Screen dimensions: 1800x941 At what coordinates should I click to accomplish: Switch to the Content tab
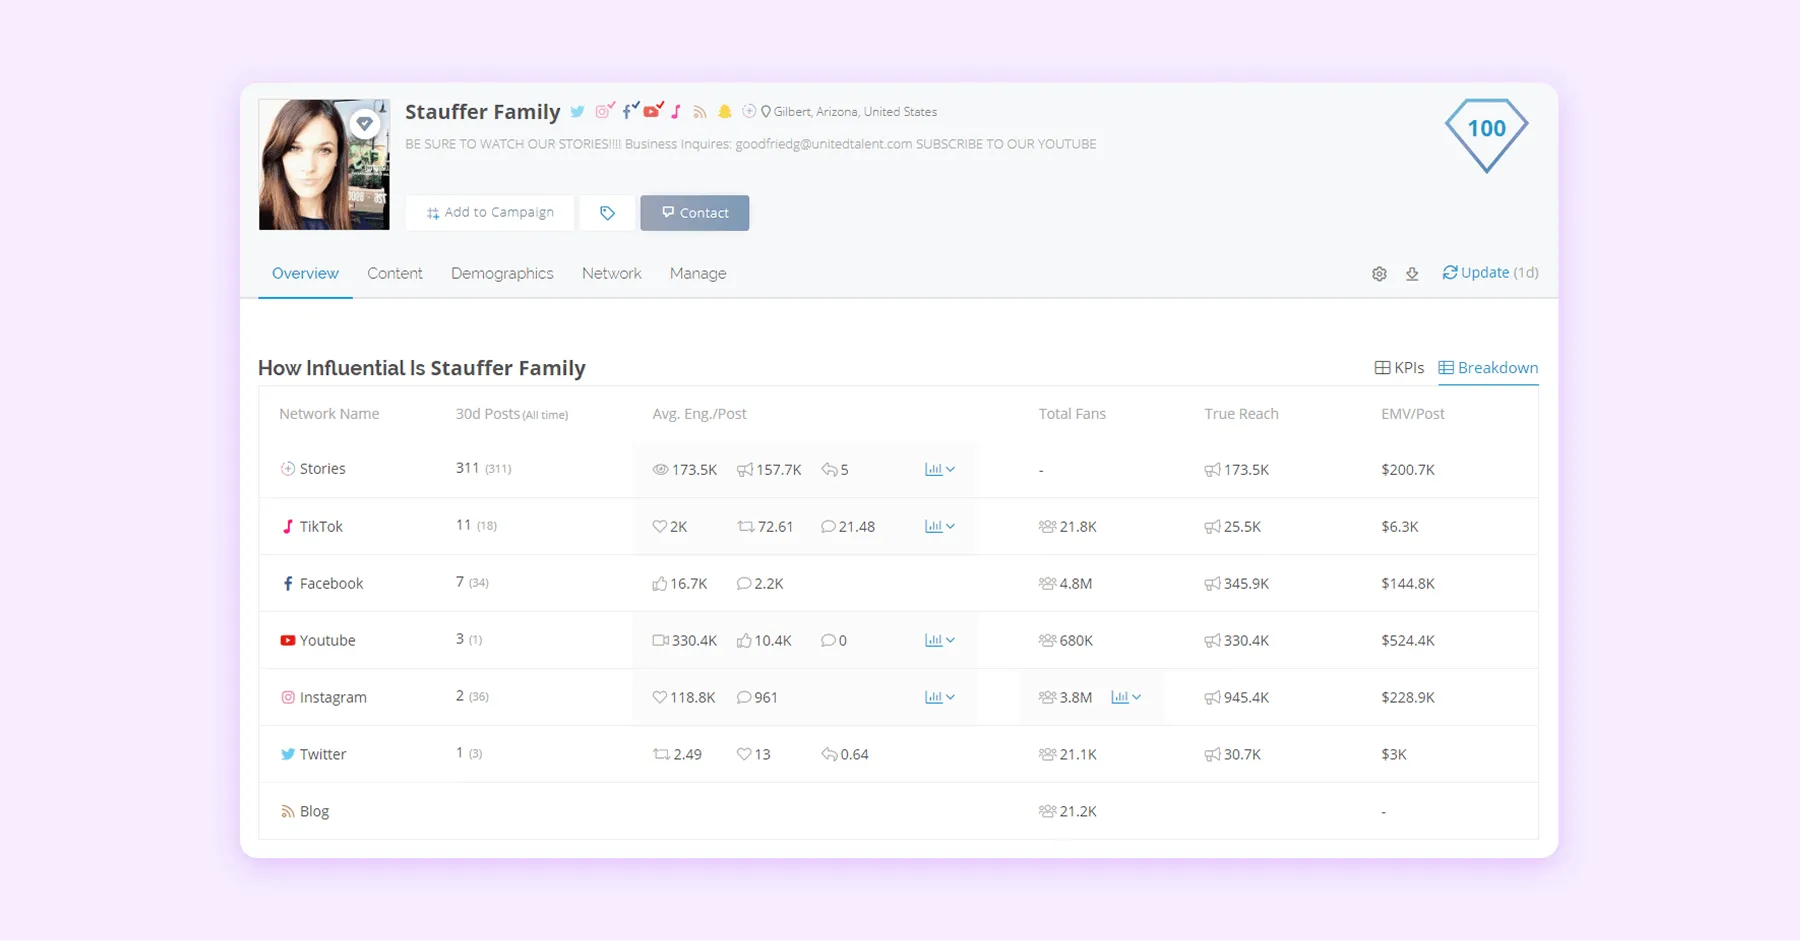[395, 274]
